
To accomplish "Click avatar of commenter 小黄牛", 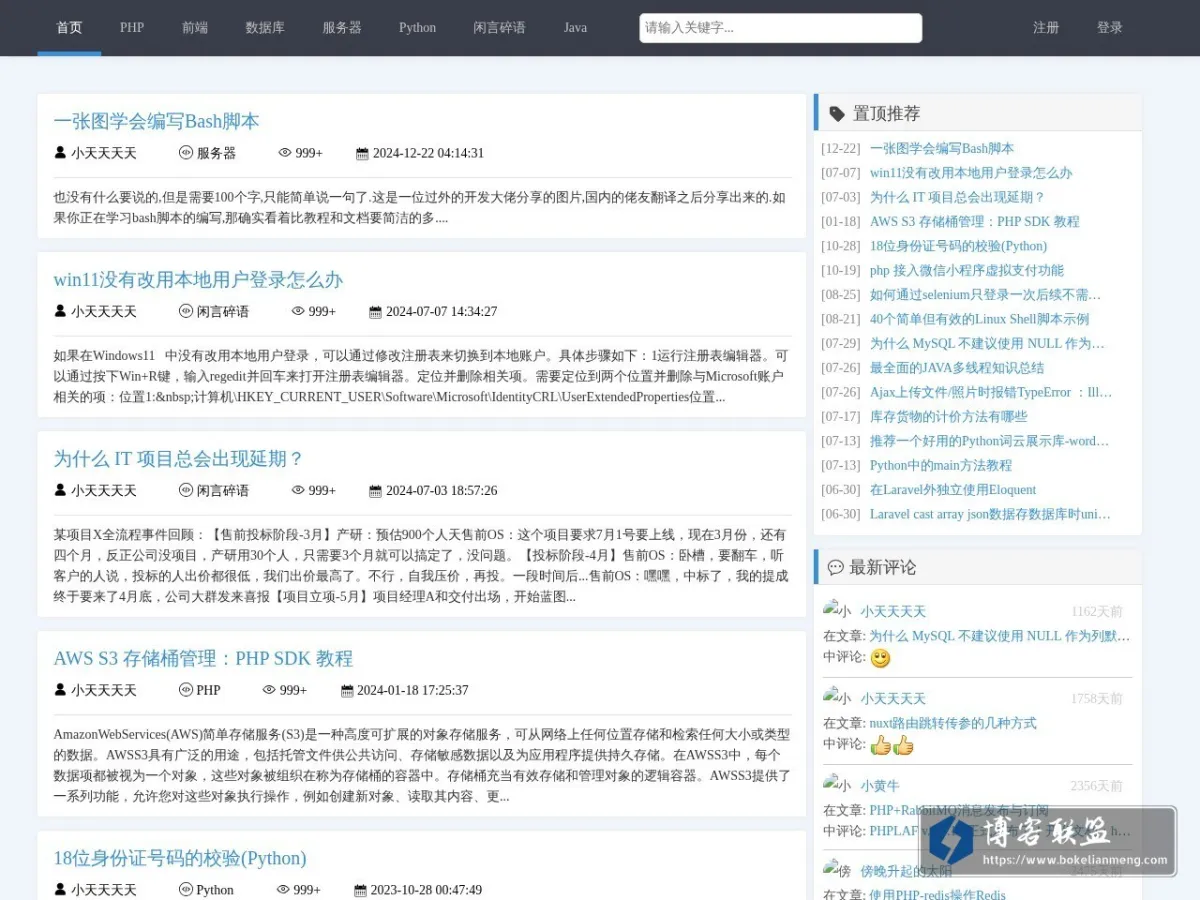I will [x=837, y=785].
